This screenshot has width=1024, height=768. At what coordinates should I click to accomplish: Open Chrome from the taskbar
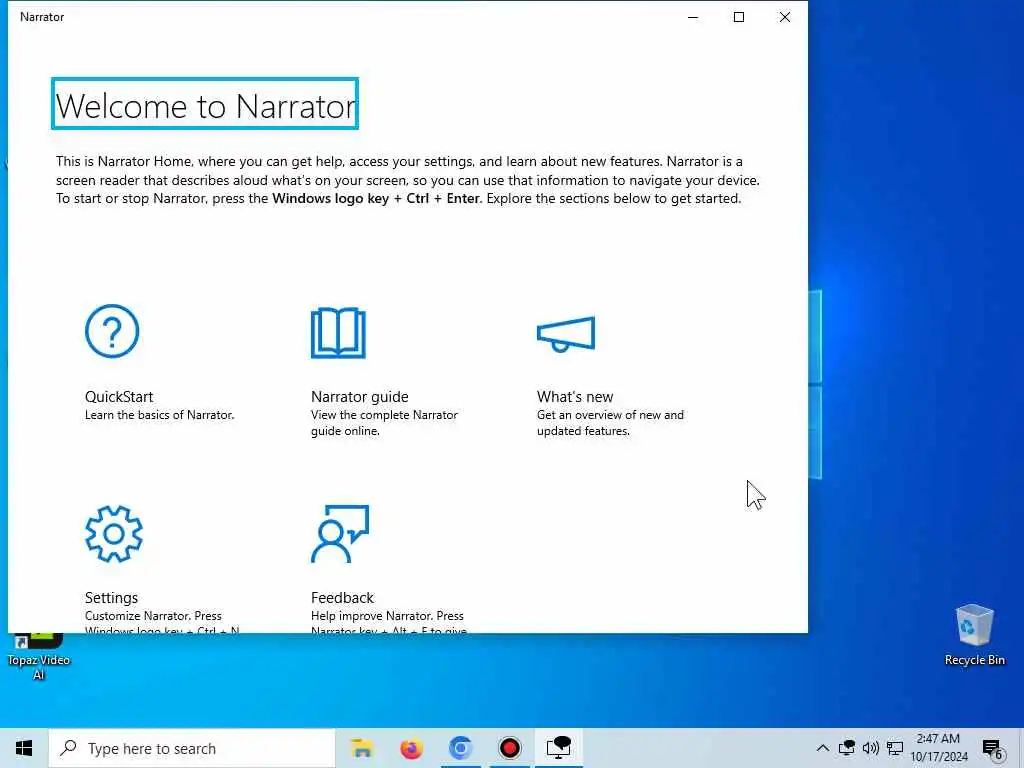460,748
